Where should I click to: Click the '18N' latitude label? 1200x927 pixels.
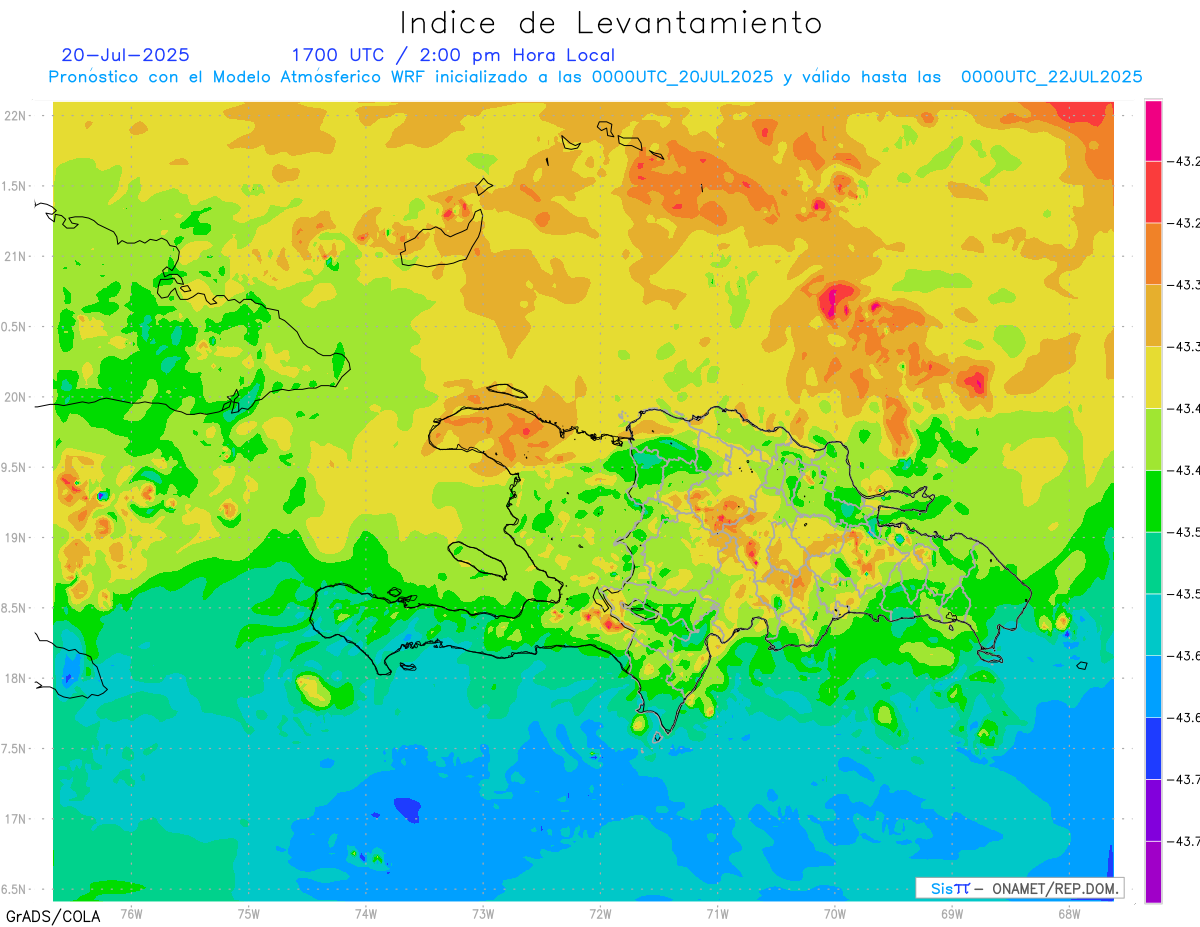[x=17, y=678]
